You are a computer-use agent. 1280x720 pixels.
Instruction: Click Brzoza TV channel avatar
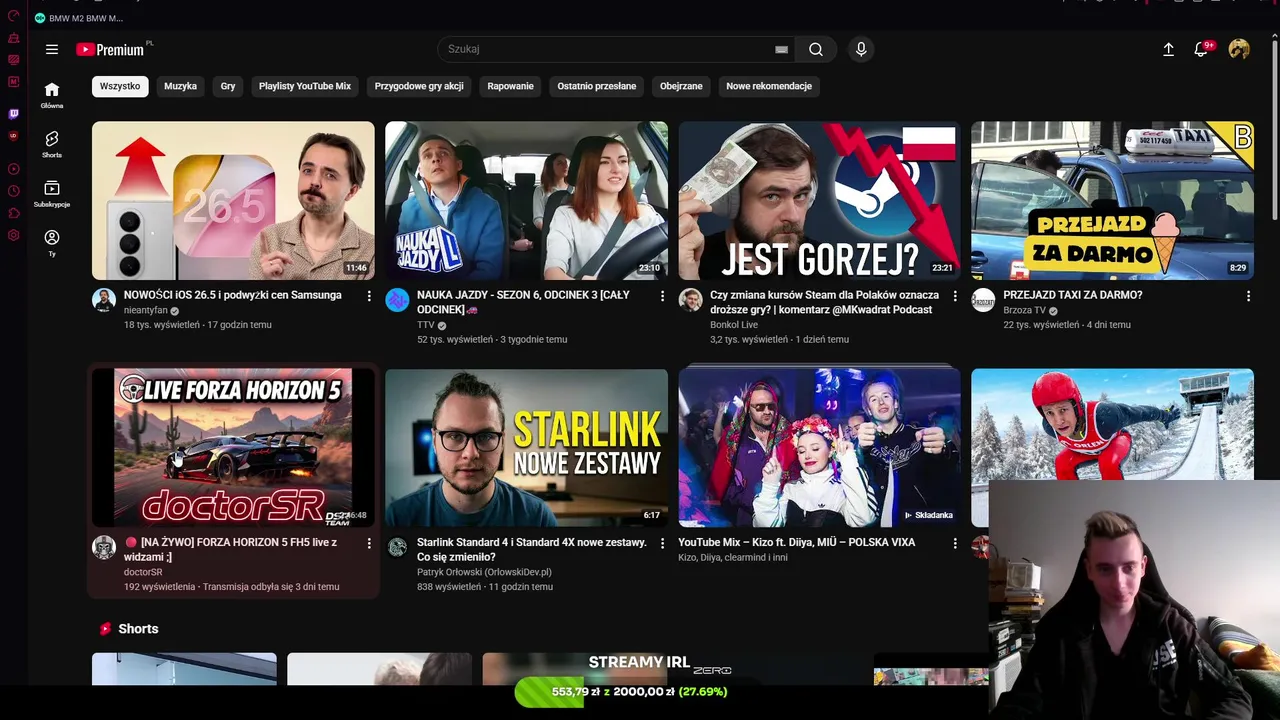coord(984,300)
